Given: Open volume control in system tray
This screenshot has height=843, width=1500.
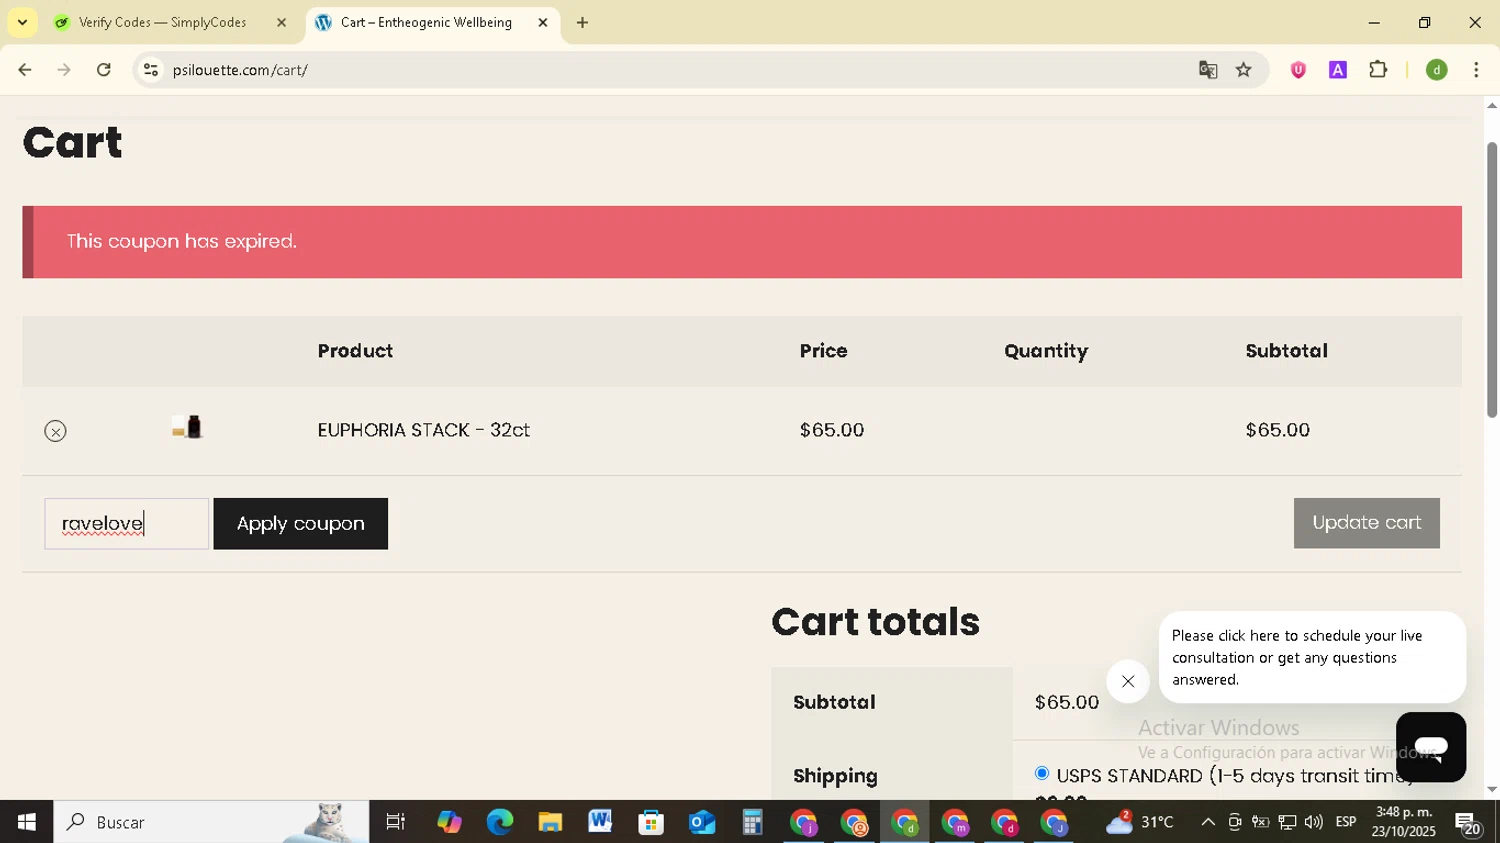Looking at the screenshot, I should pyautogui.click(x=1313, y=822).
